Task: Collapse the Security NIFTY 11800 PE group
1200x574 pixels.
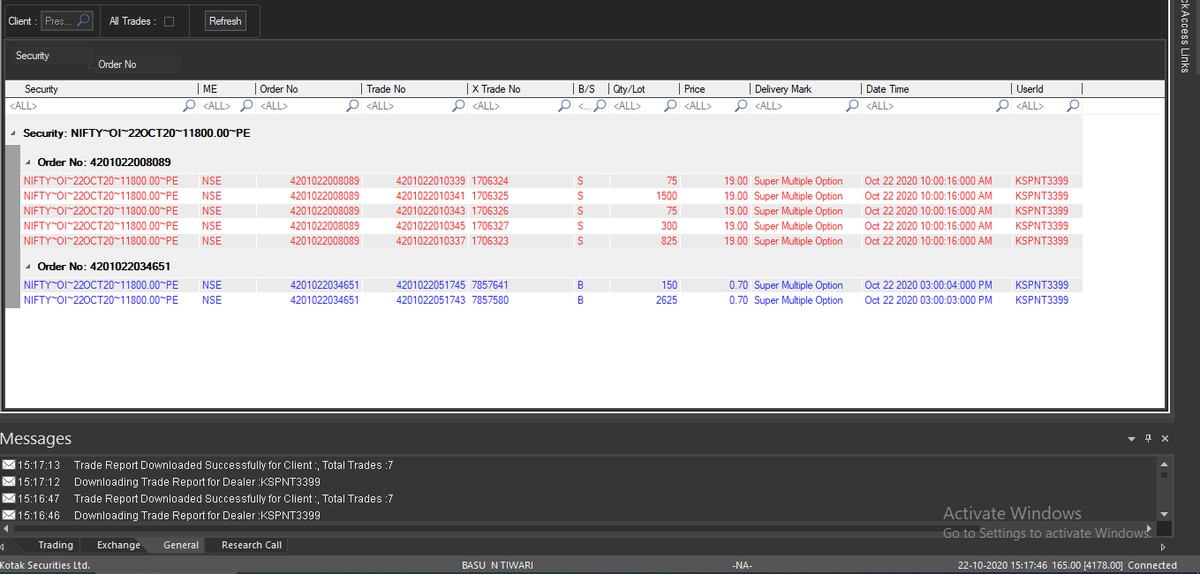Action: pyautogui.click(x=12, y=133)
